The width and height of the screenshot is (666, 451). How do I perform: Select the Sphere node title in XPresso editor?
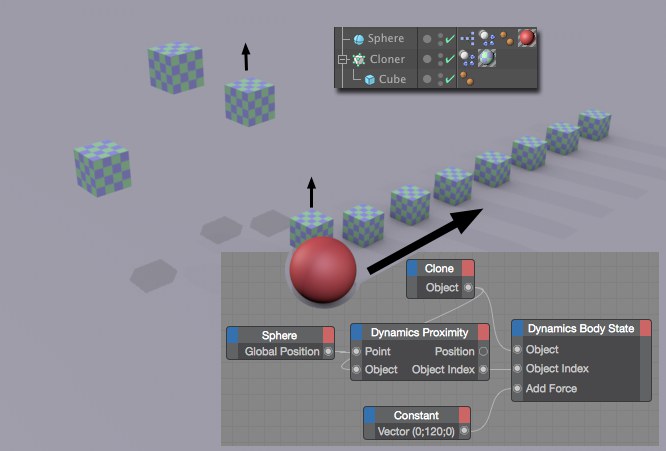(x=279, y=335)
